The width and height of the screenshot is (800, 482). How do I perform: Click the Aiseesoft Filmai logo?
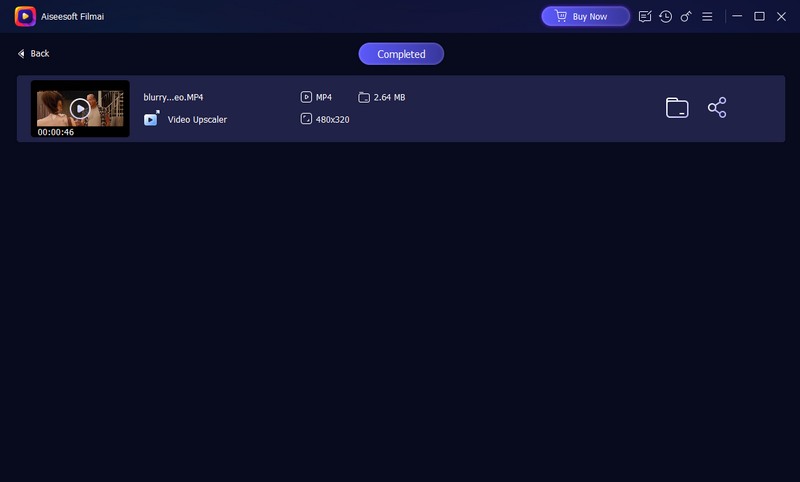[x=25, y=16]
